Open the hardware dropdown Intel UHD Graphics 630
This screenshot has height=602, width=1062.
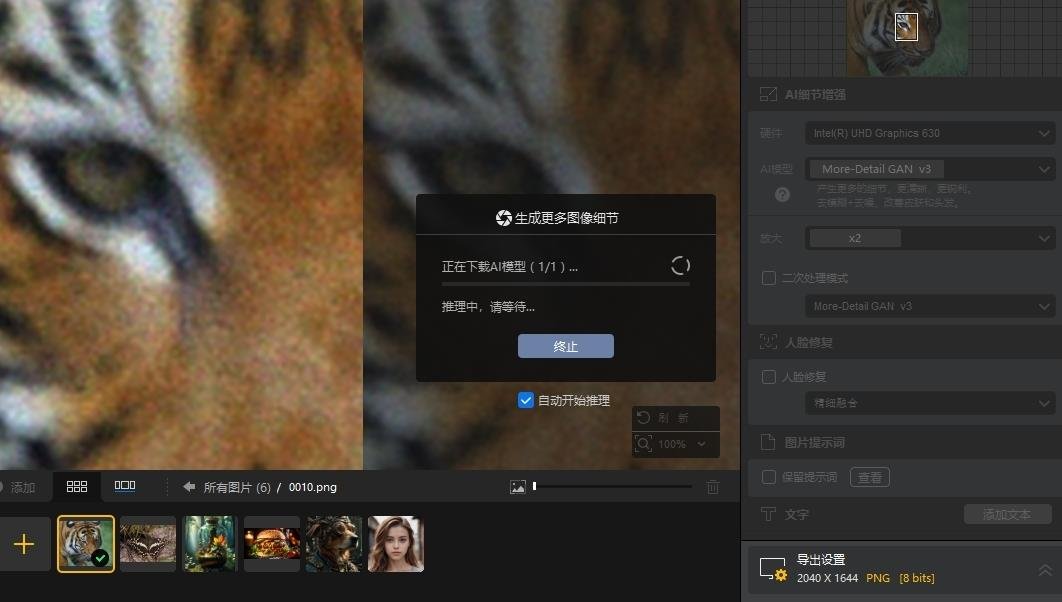point(930,133)
